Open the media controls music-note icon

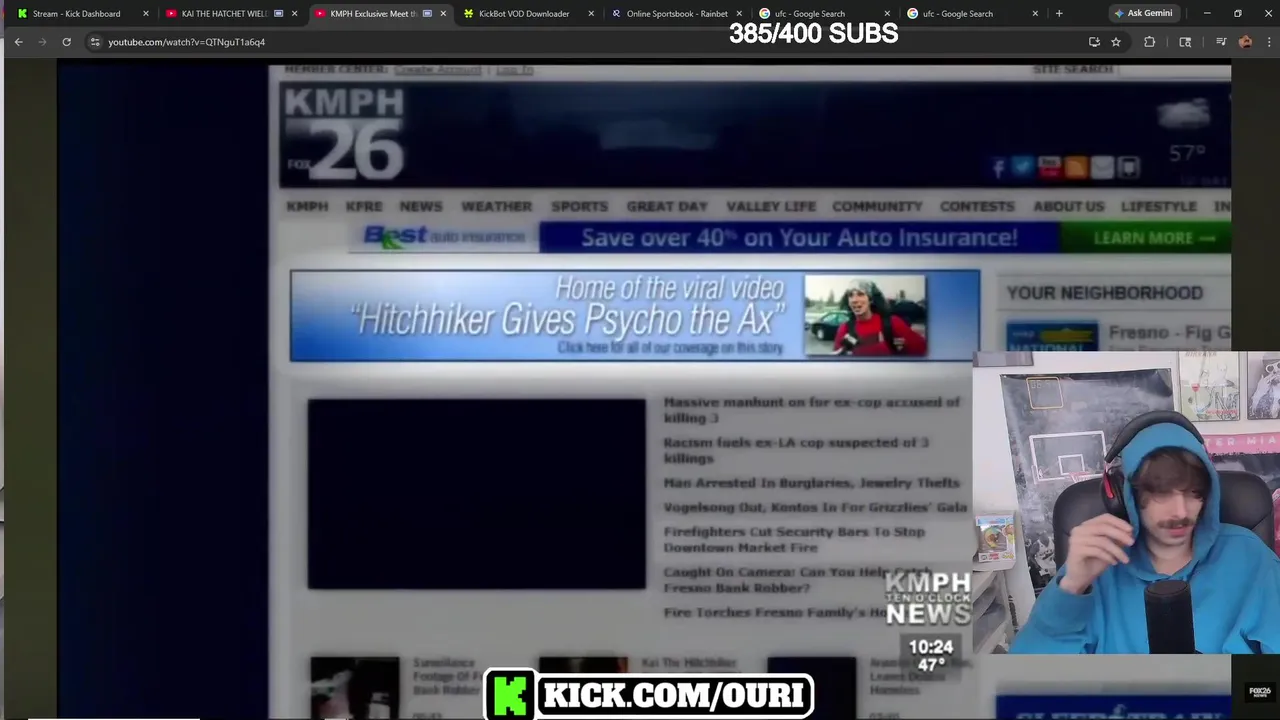point(1221,42)
